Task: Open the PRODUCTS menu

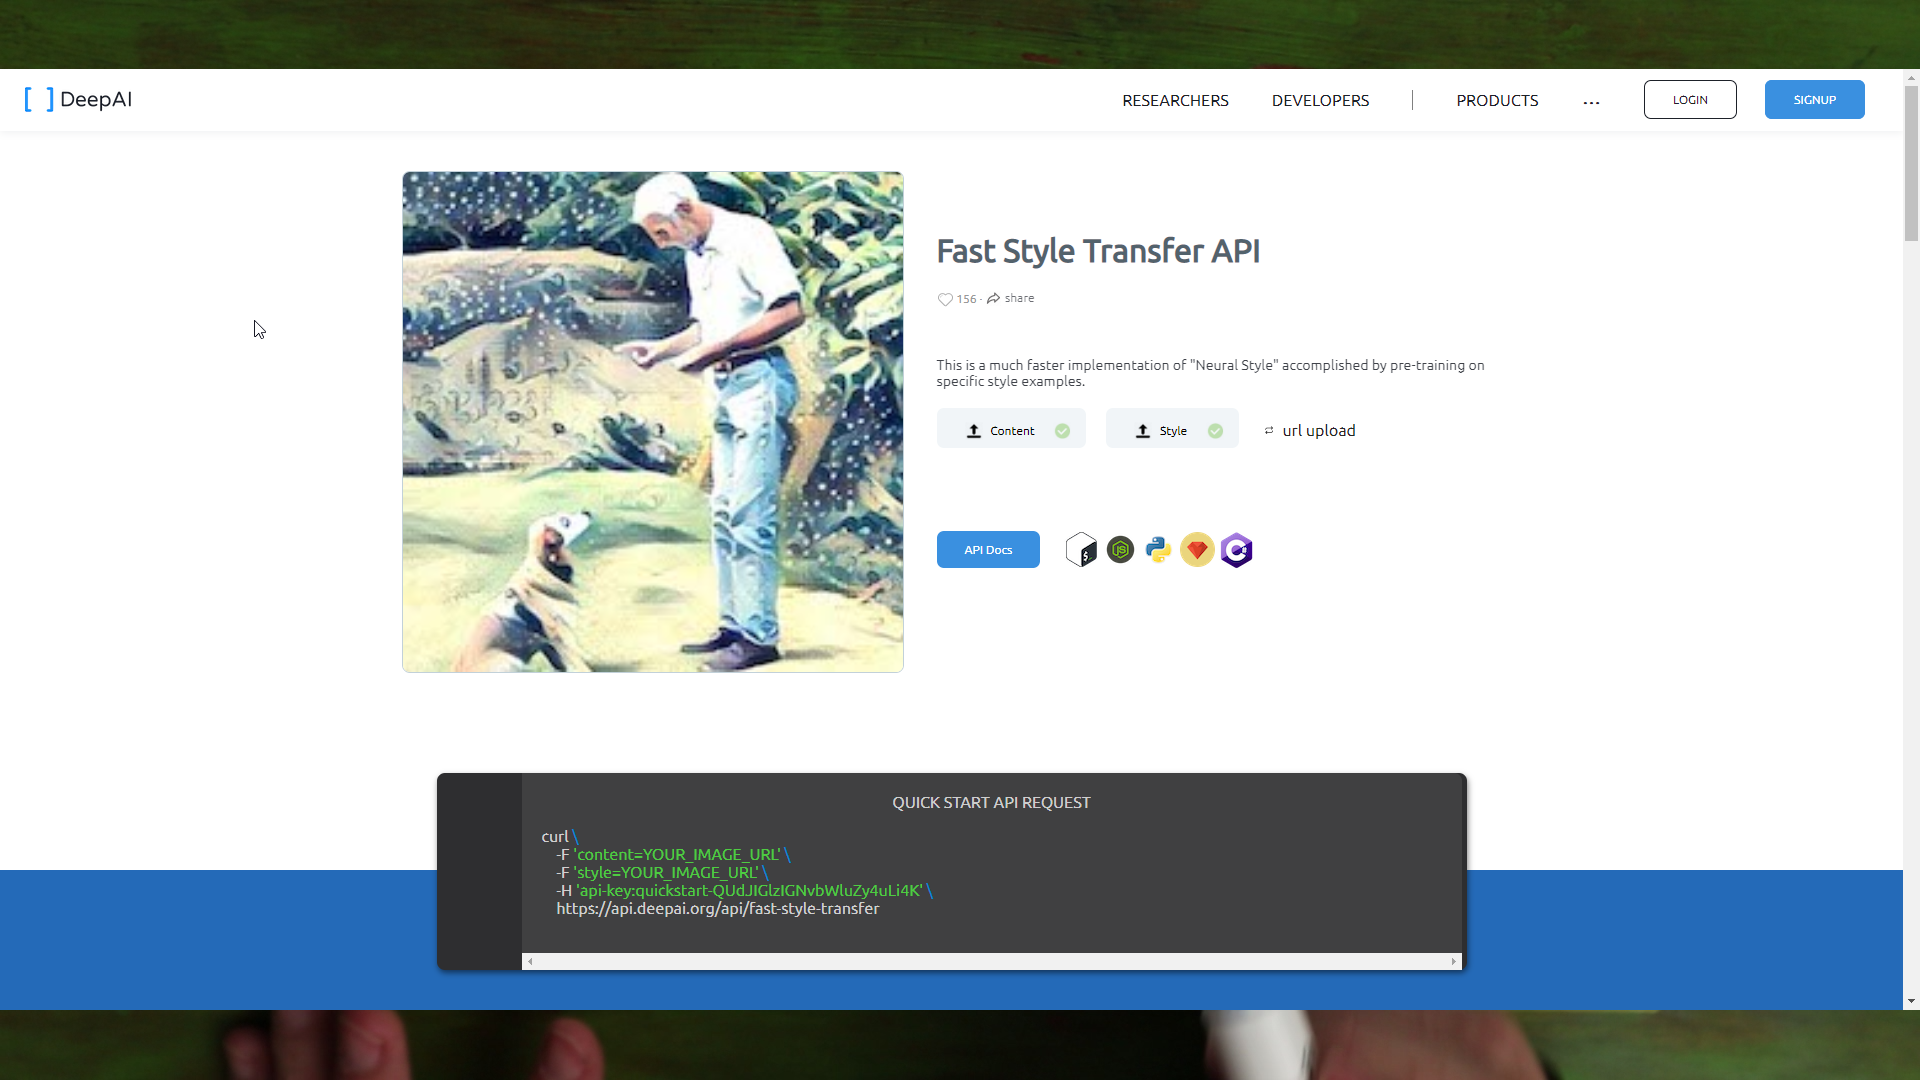Action: (x=1497, y=100)
